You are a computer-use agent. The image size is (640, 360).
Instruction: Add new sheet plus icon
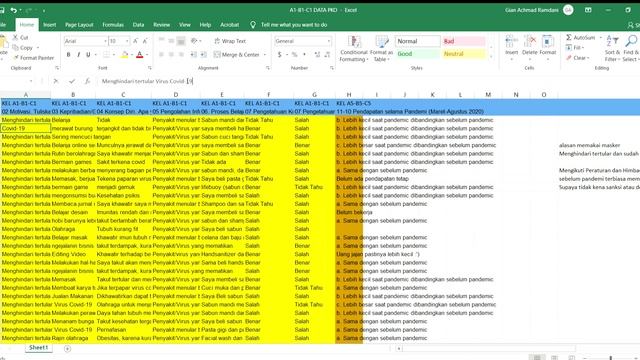pyautogui.click(x=67, y=349)
